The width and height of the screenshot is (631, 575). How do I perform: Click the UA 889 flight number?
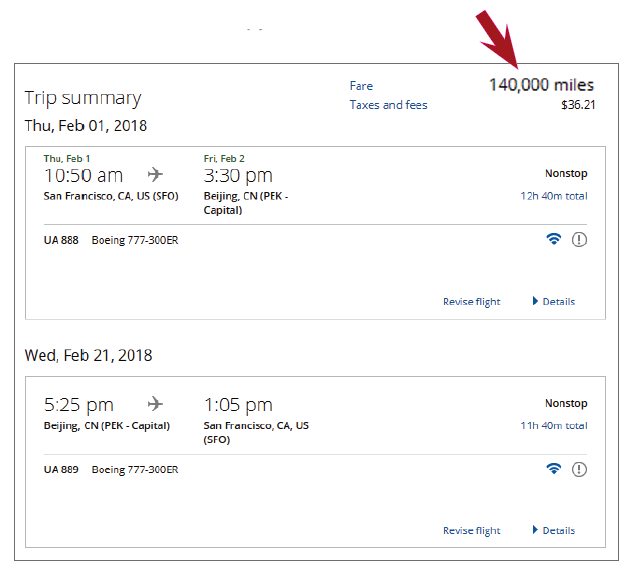[61, 470]
